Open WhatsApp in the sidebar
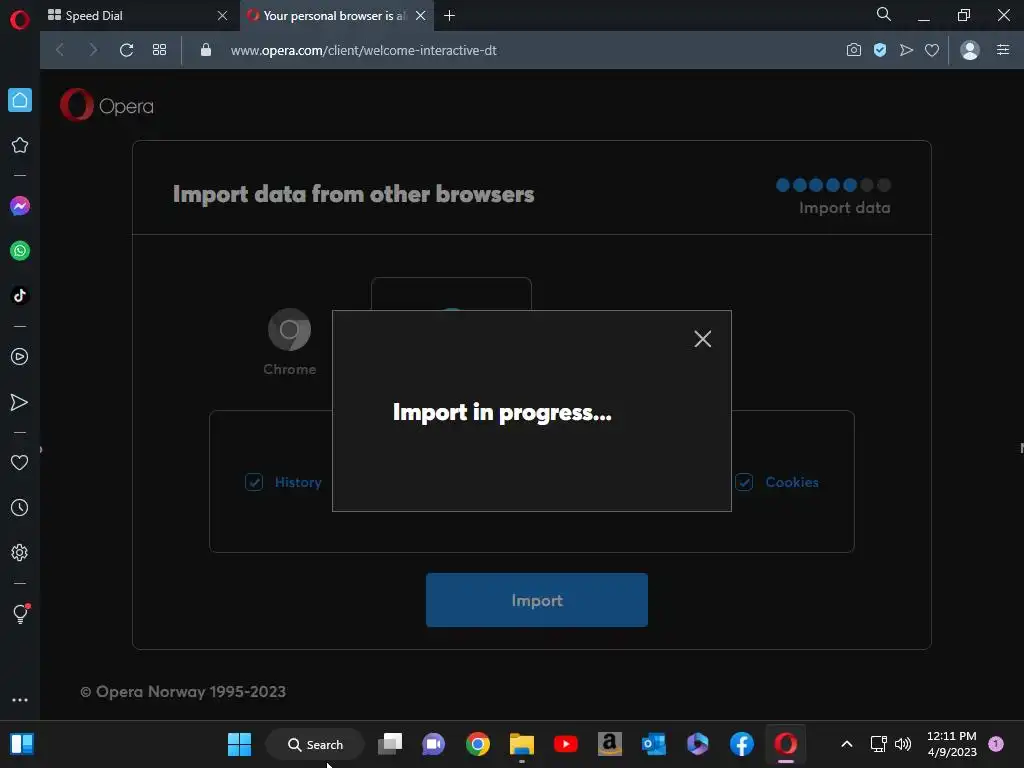The height and width of the screenshot is (768, 1024). tap(20, 251)
